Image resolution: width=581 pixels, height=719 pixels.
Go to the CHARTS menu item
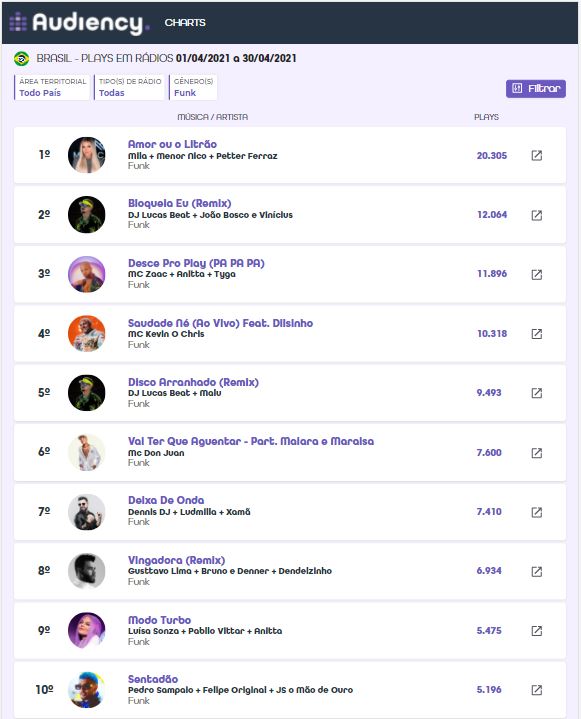point(185,22)
